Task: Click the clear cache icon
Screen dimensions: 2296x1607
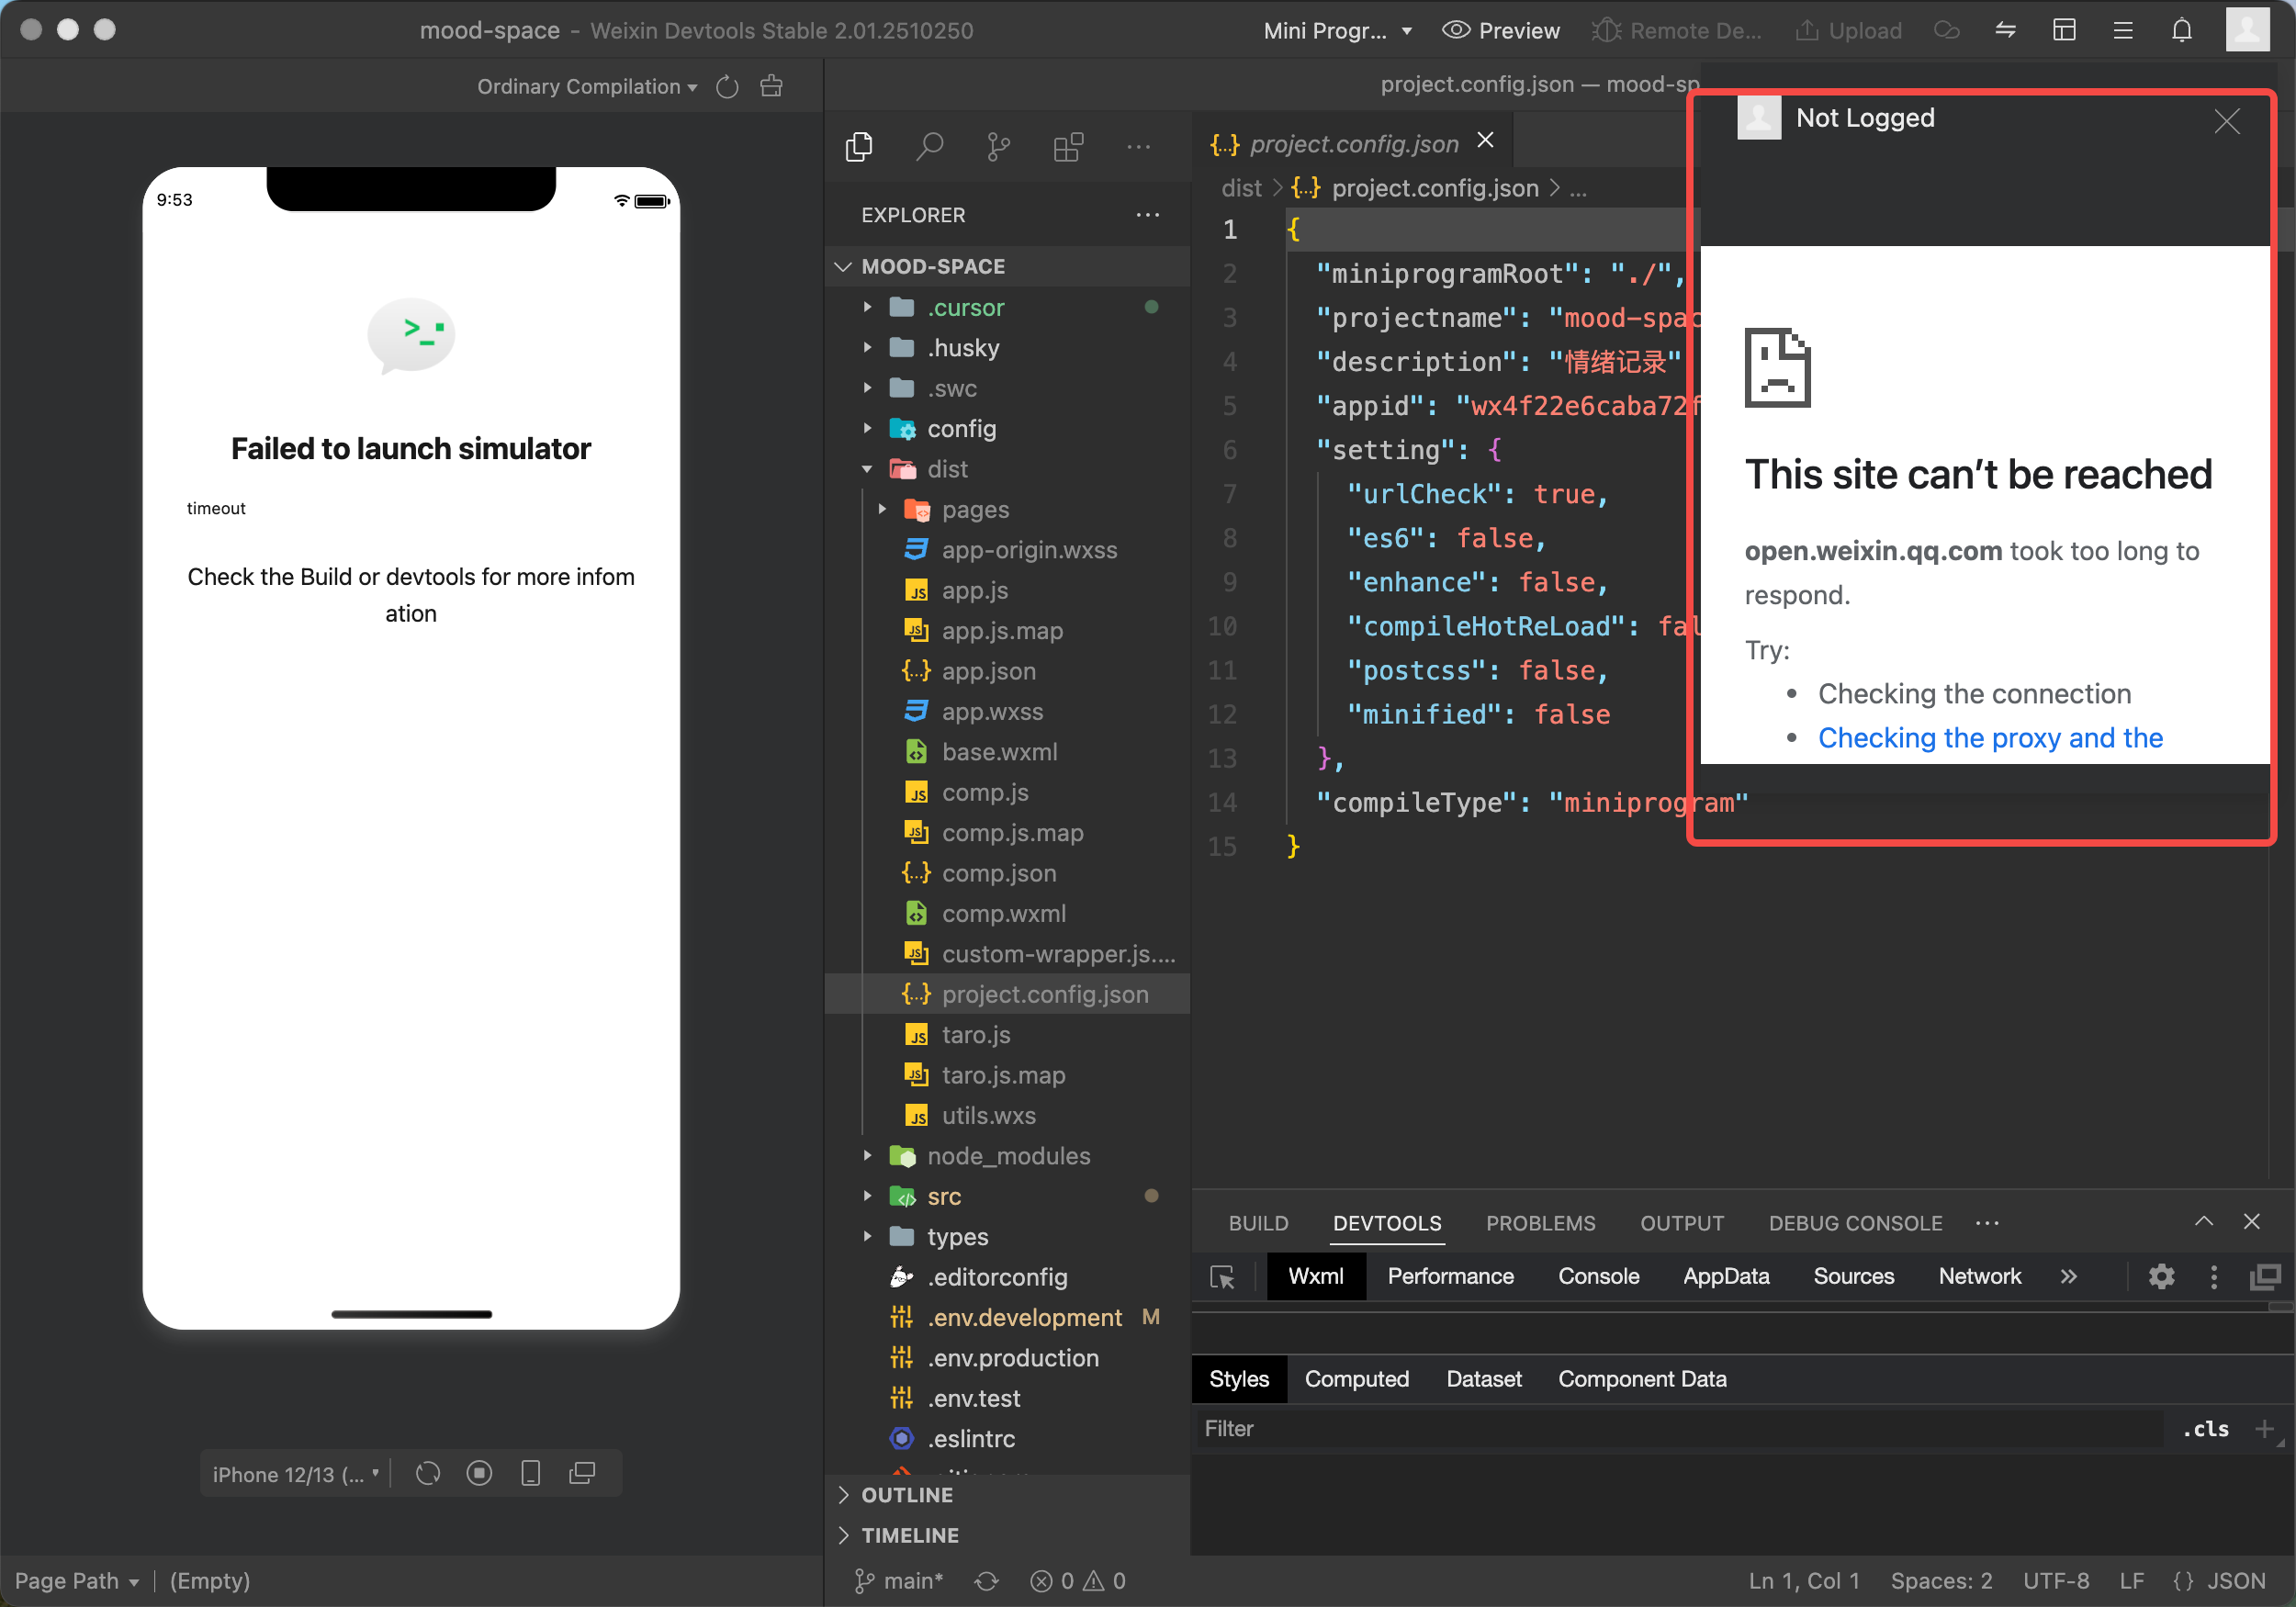Action: [771, 87]
